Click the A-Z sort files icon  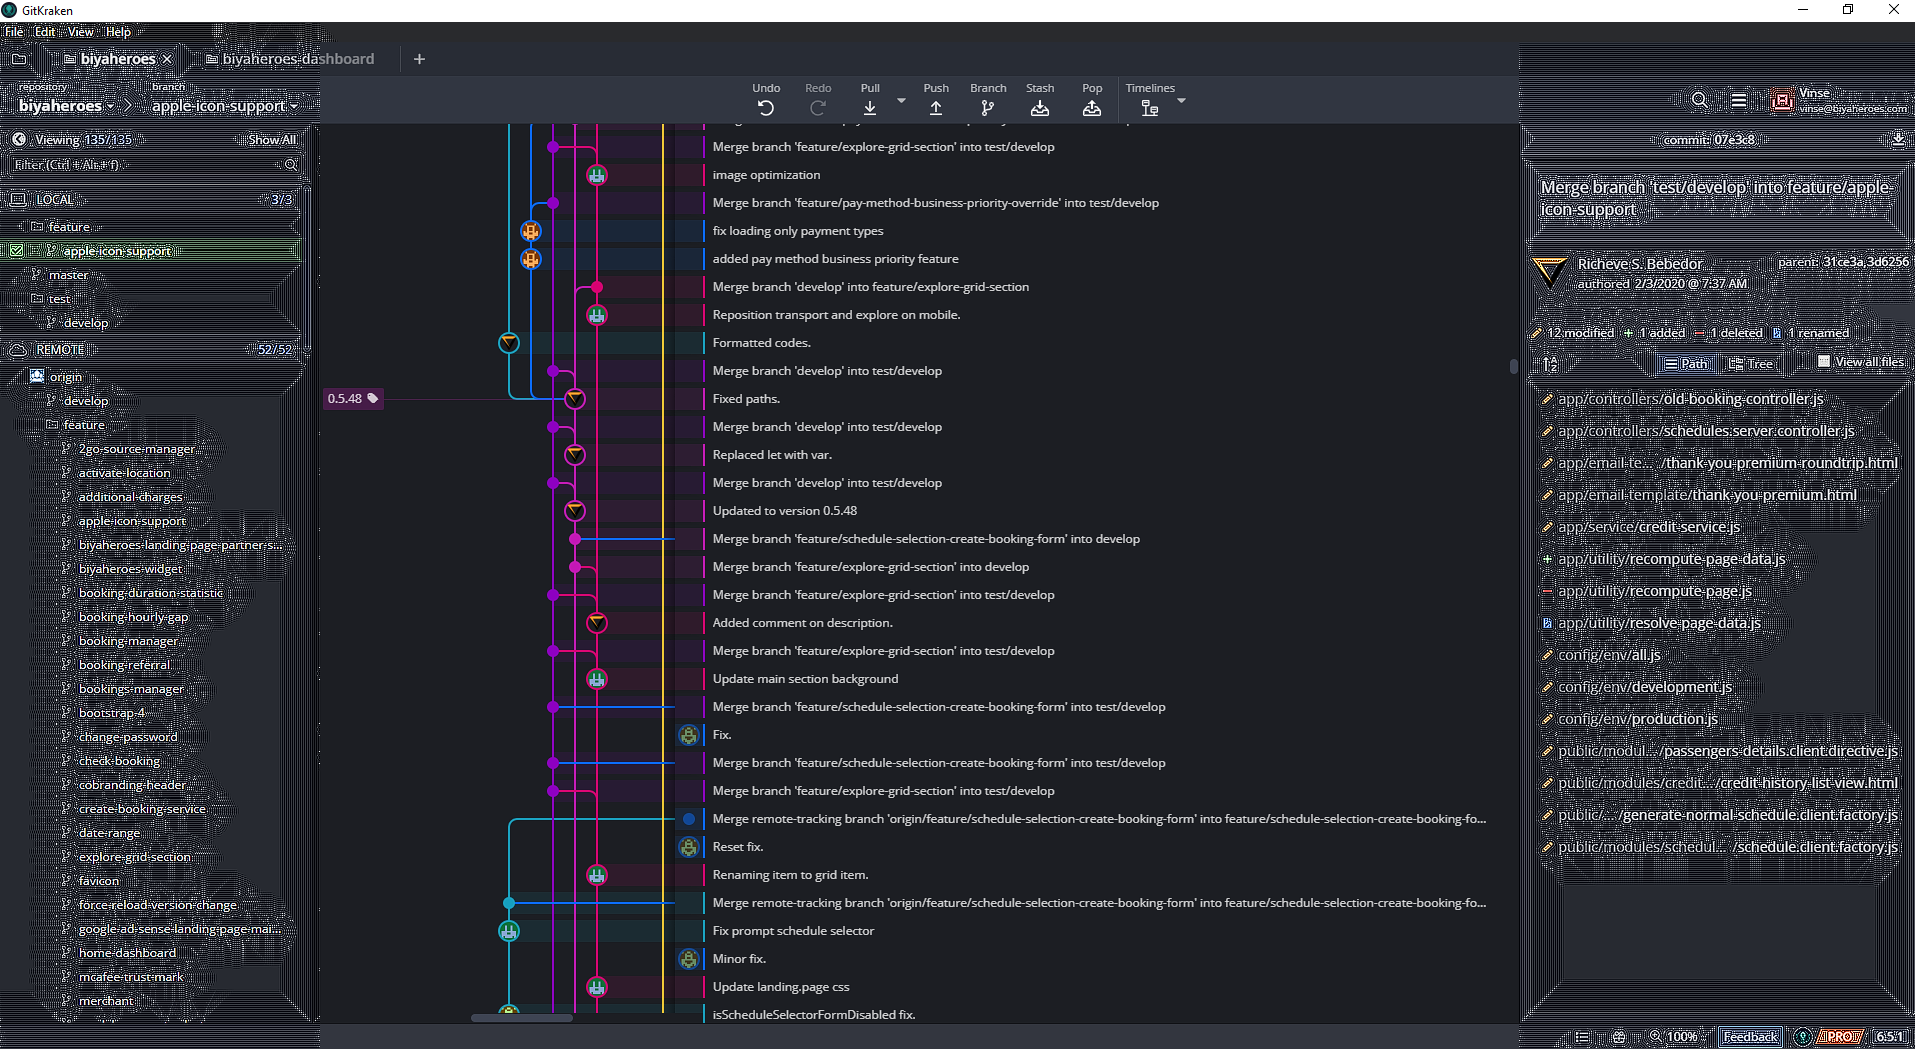(x=1550, y=363)
